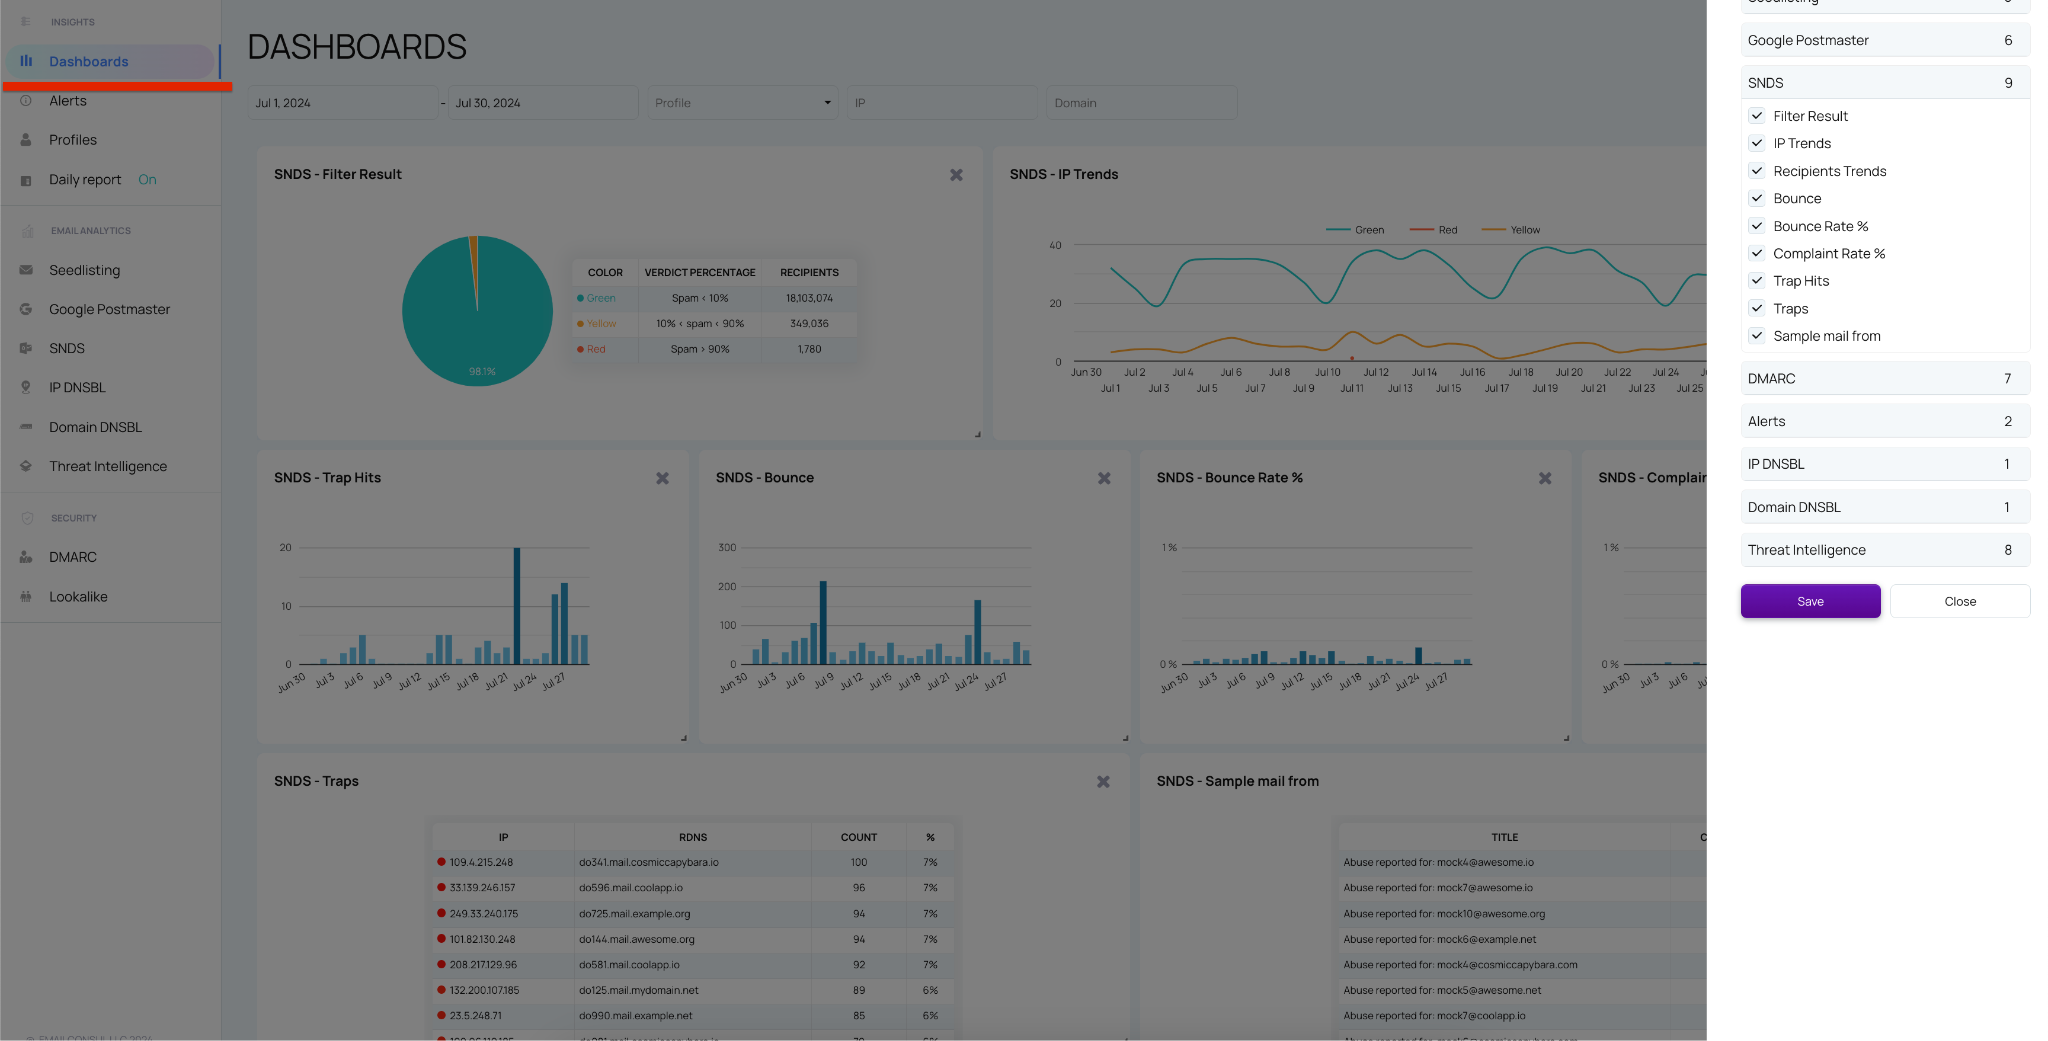Remove the SNDS - Filter Result widget
This screenshot has width=2048, height=1041.
point(956,175)
